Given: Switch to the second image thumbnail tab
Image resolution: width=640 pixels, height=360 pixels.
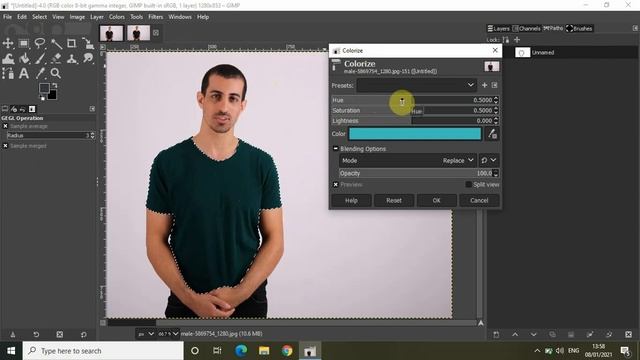Looking at the screenshot, I should click(138, 33).
